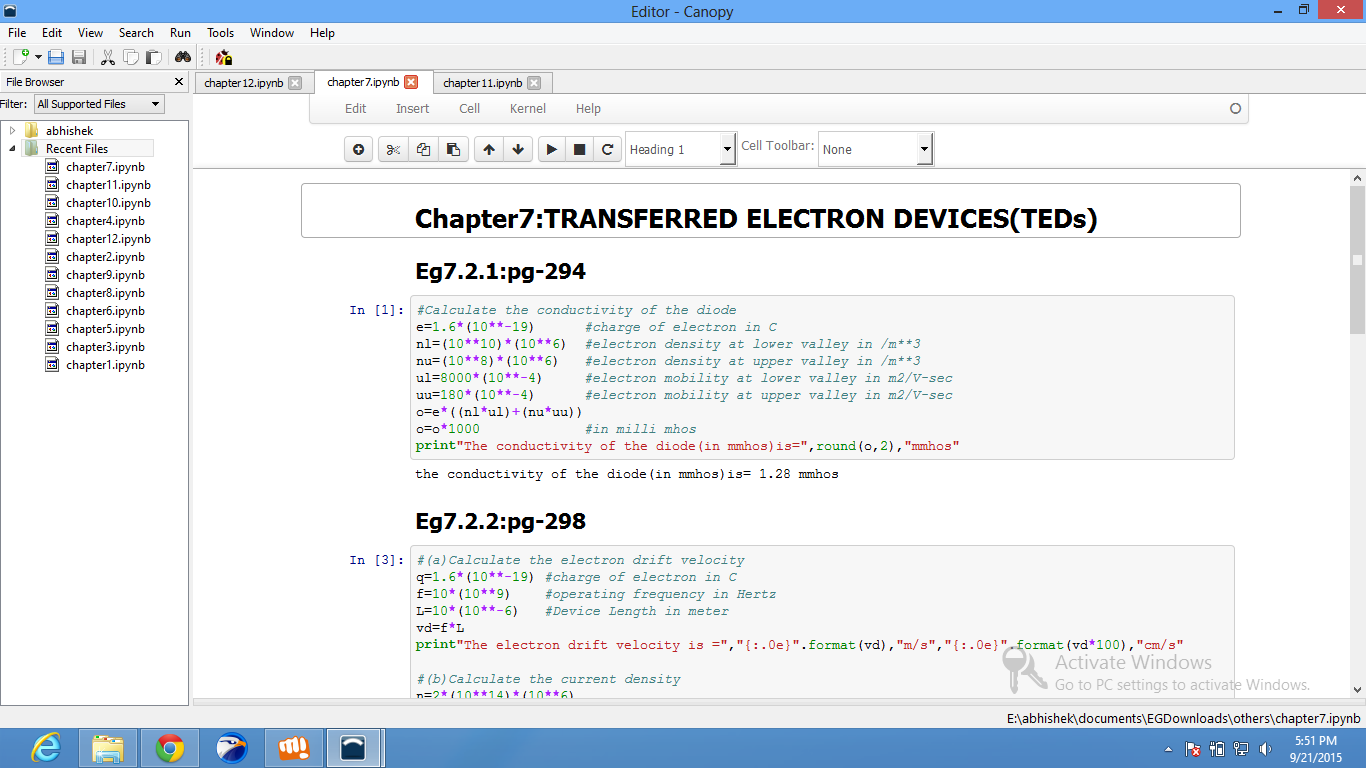Paste cell from notebook toolbar
1366x768 pixels.
click(x=453, y=150)
